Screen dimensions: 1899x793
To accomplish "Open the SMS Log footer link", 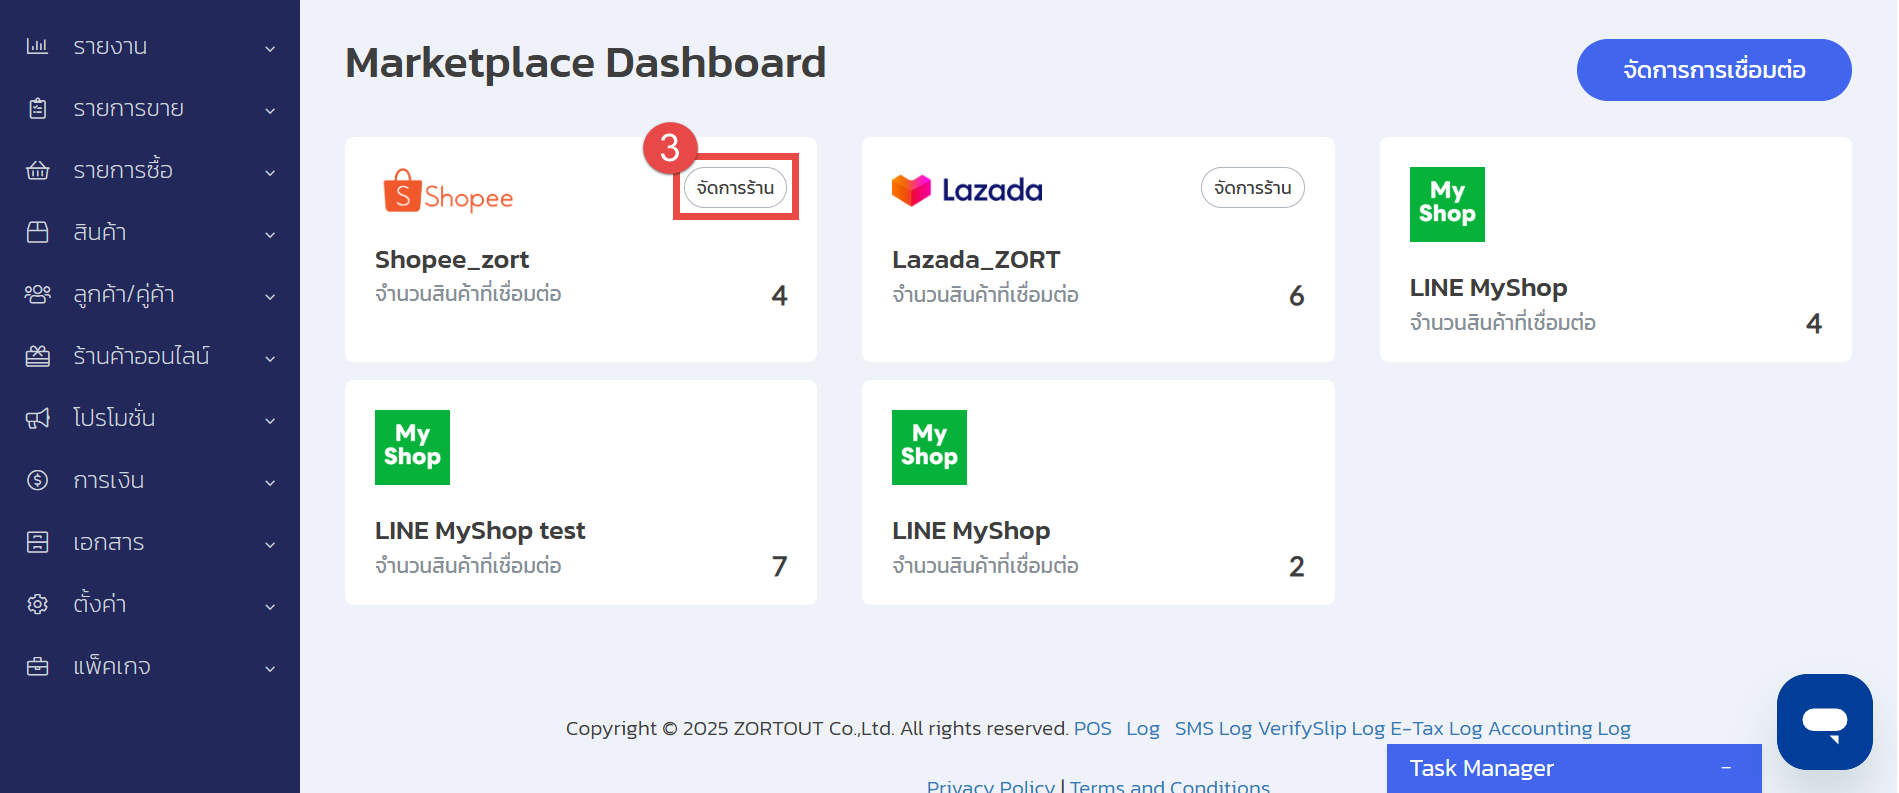I will click(x=1212, y=728).
